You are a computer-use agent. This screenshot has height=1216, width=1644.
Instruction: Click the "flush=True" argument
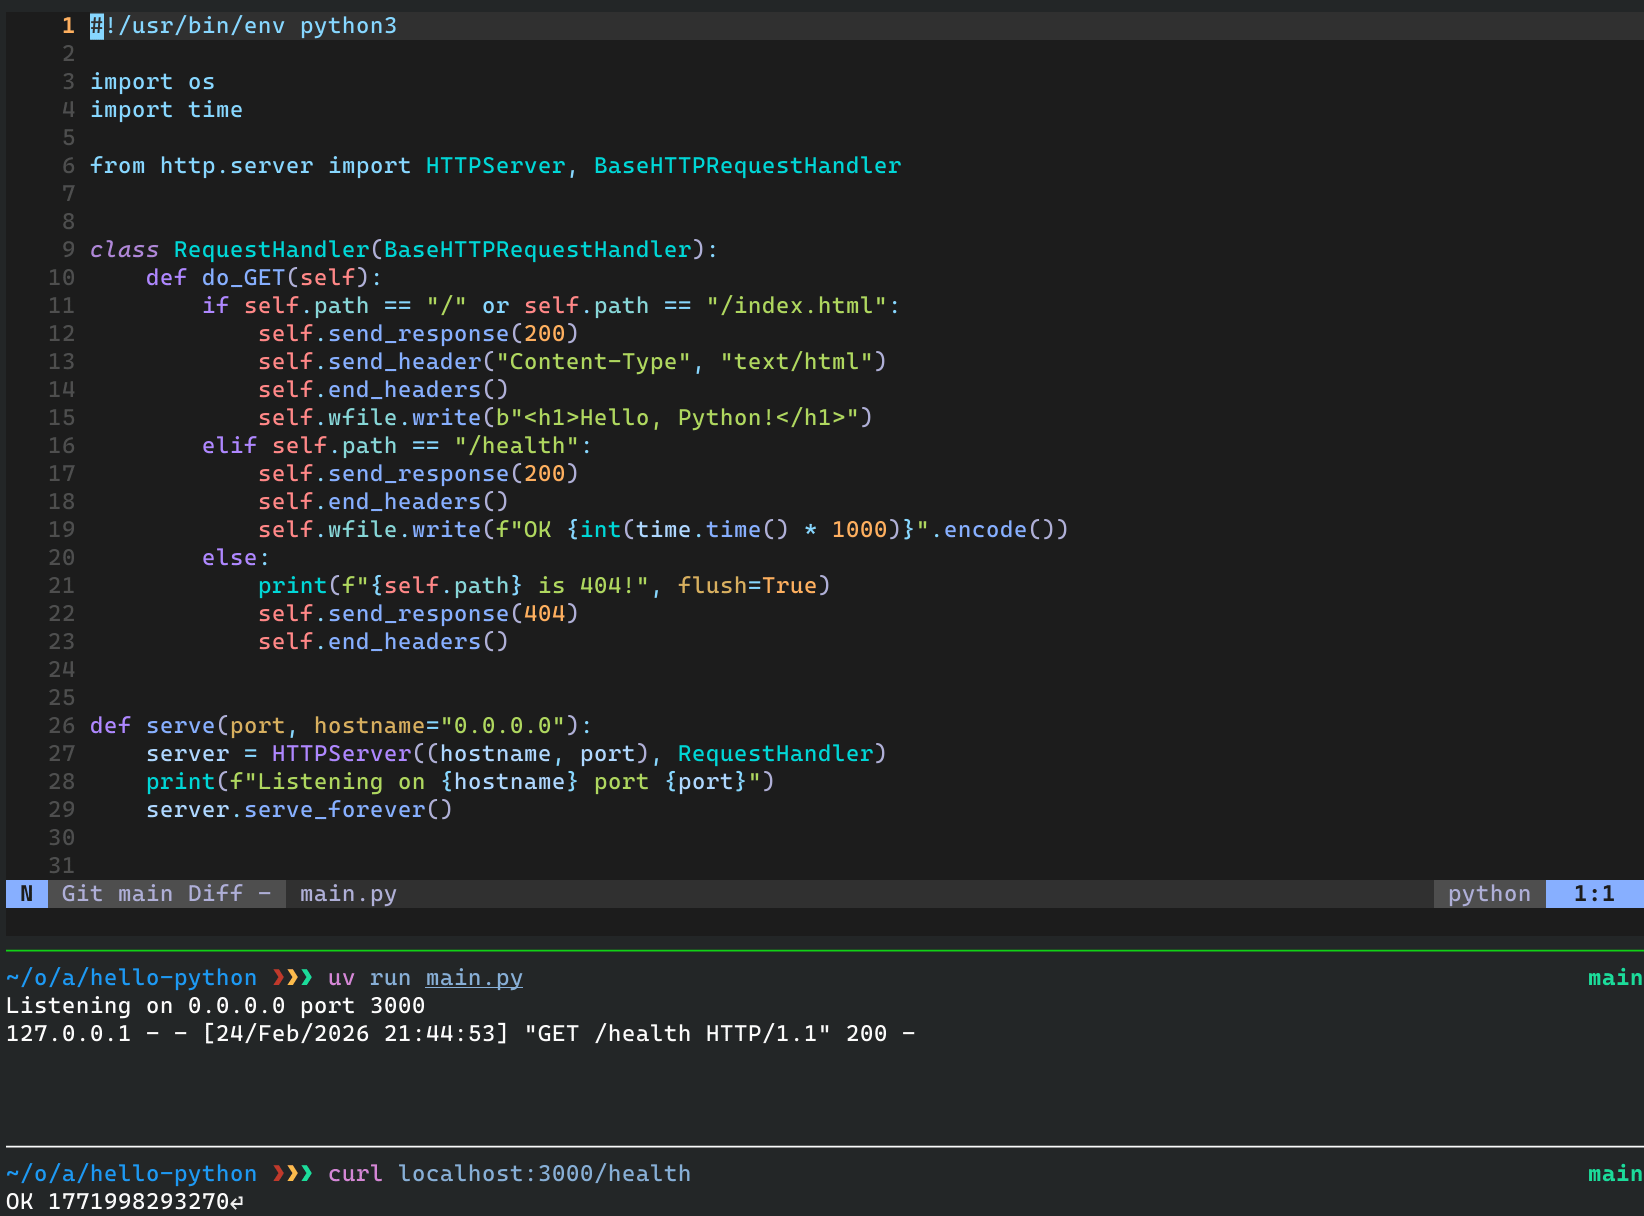coord(747,586)
